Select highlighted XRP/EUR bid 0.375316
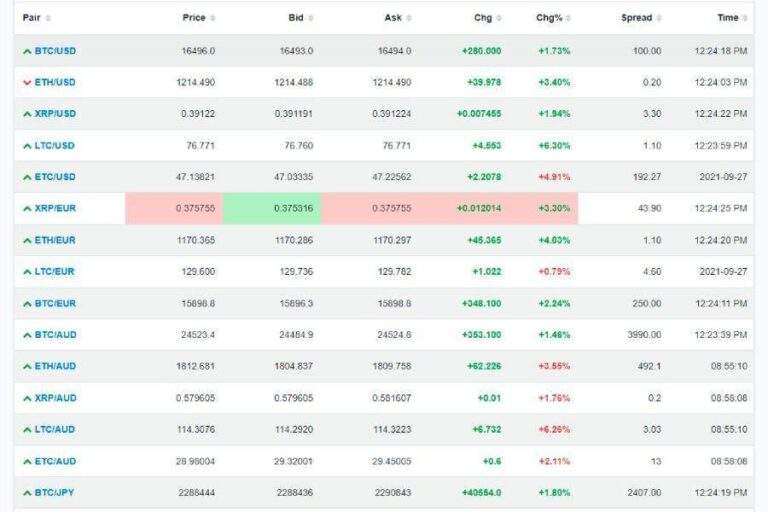 (272, 208)
